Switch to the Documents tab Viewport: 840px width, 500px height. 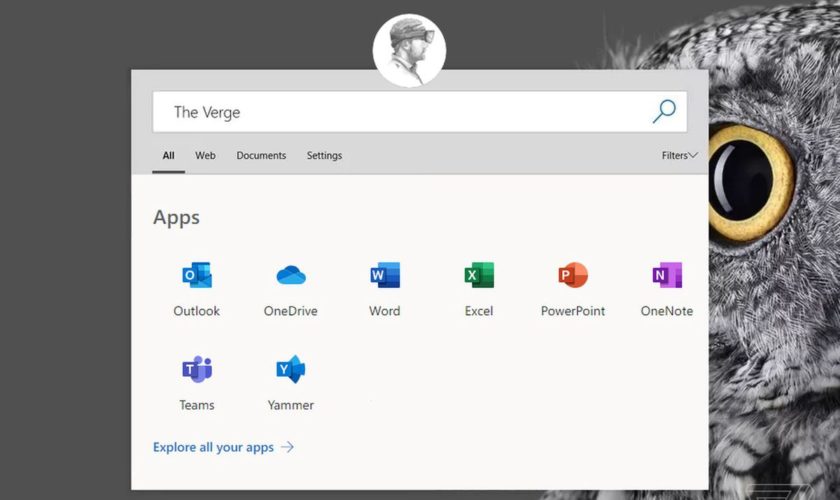[x=261, y=156]
